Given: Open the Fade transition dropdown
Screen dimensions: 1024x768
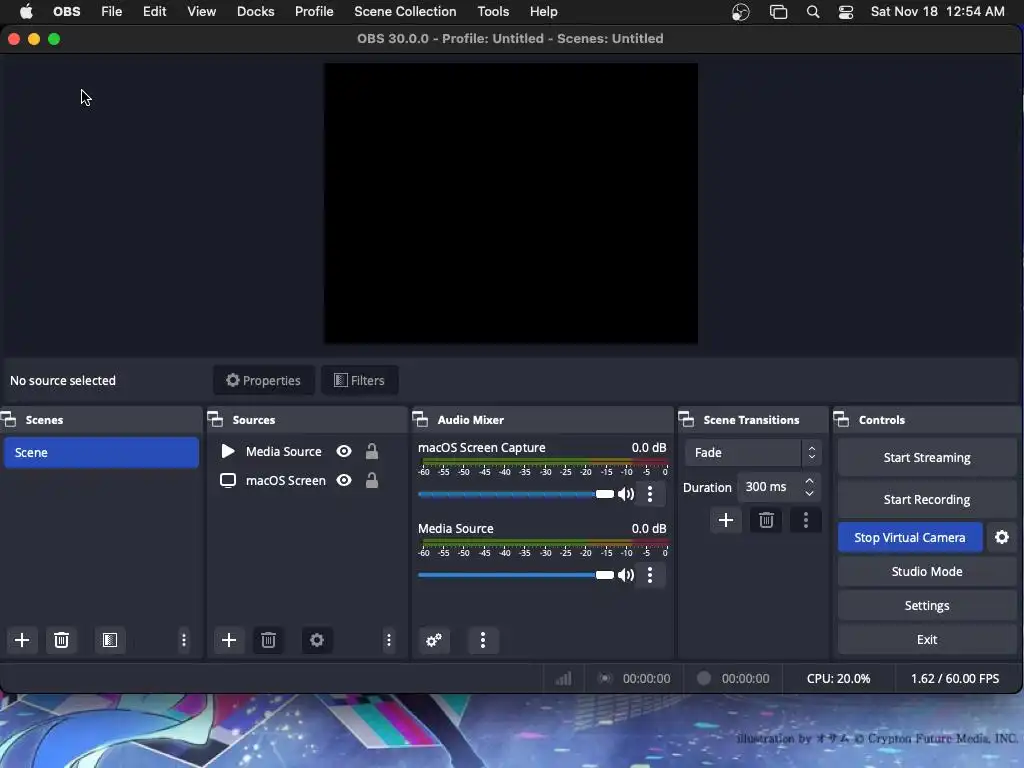Looking at the screenshot, I should point(752,453).
